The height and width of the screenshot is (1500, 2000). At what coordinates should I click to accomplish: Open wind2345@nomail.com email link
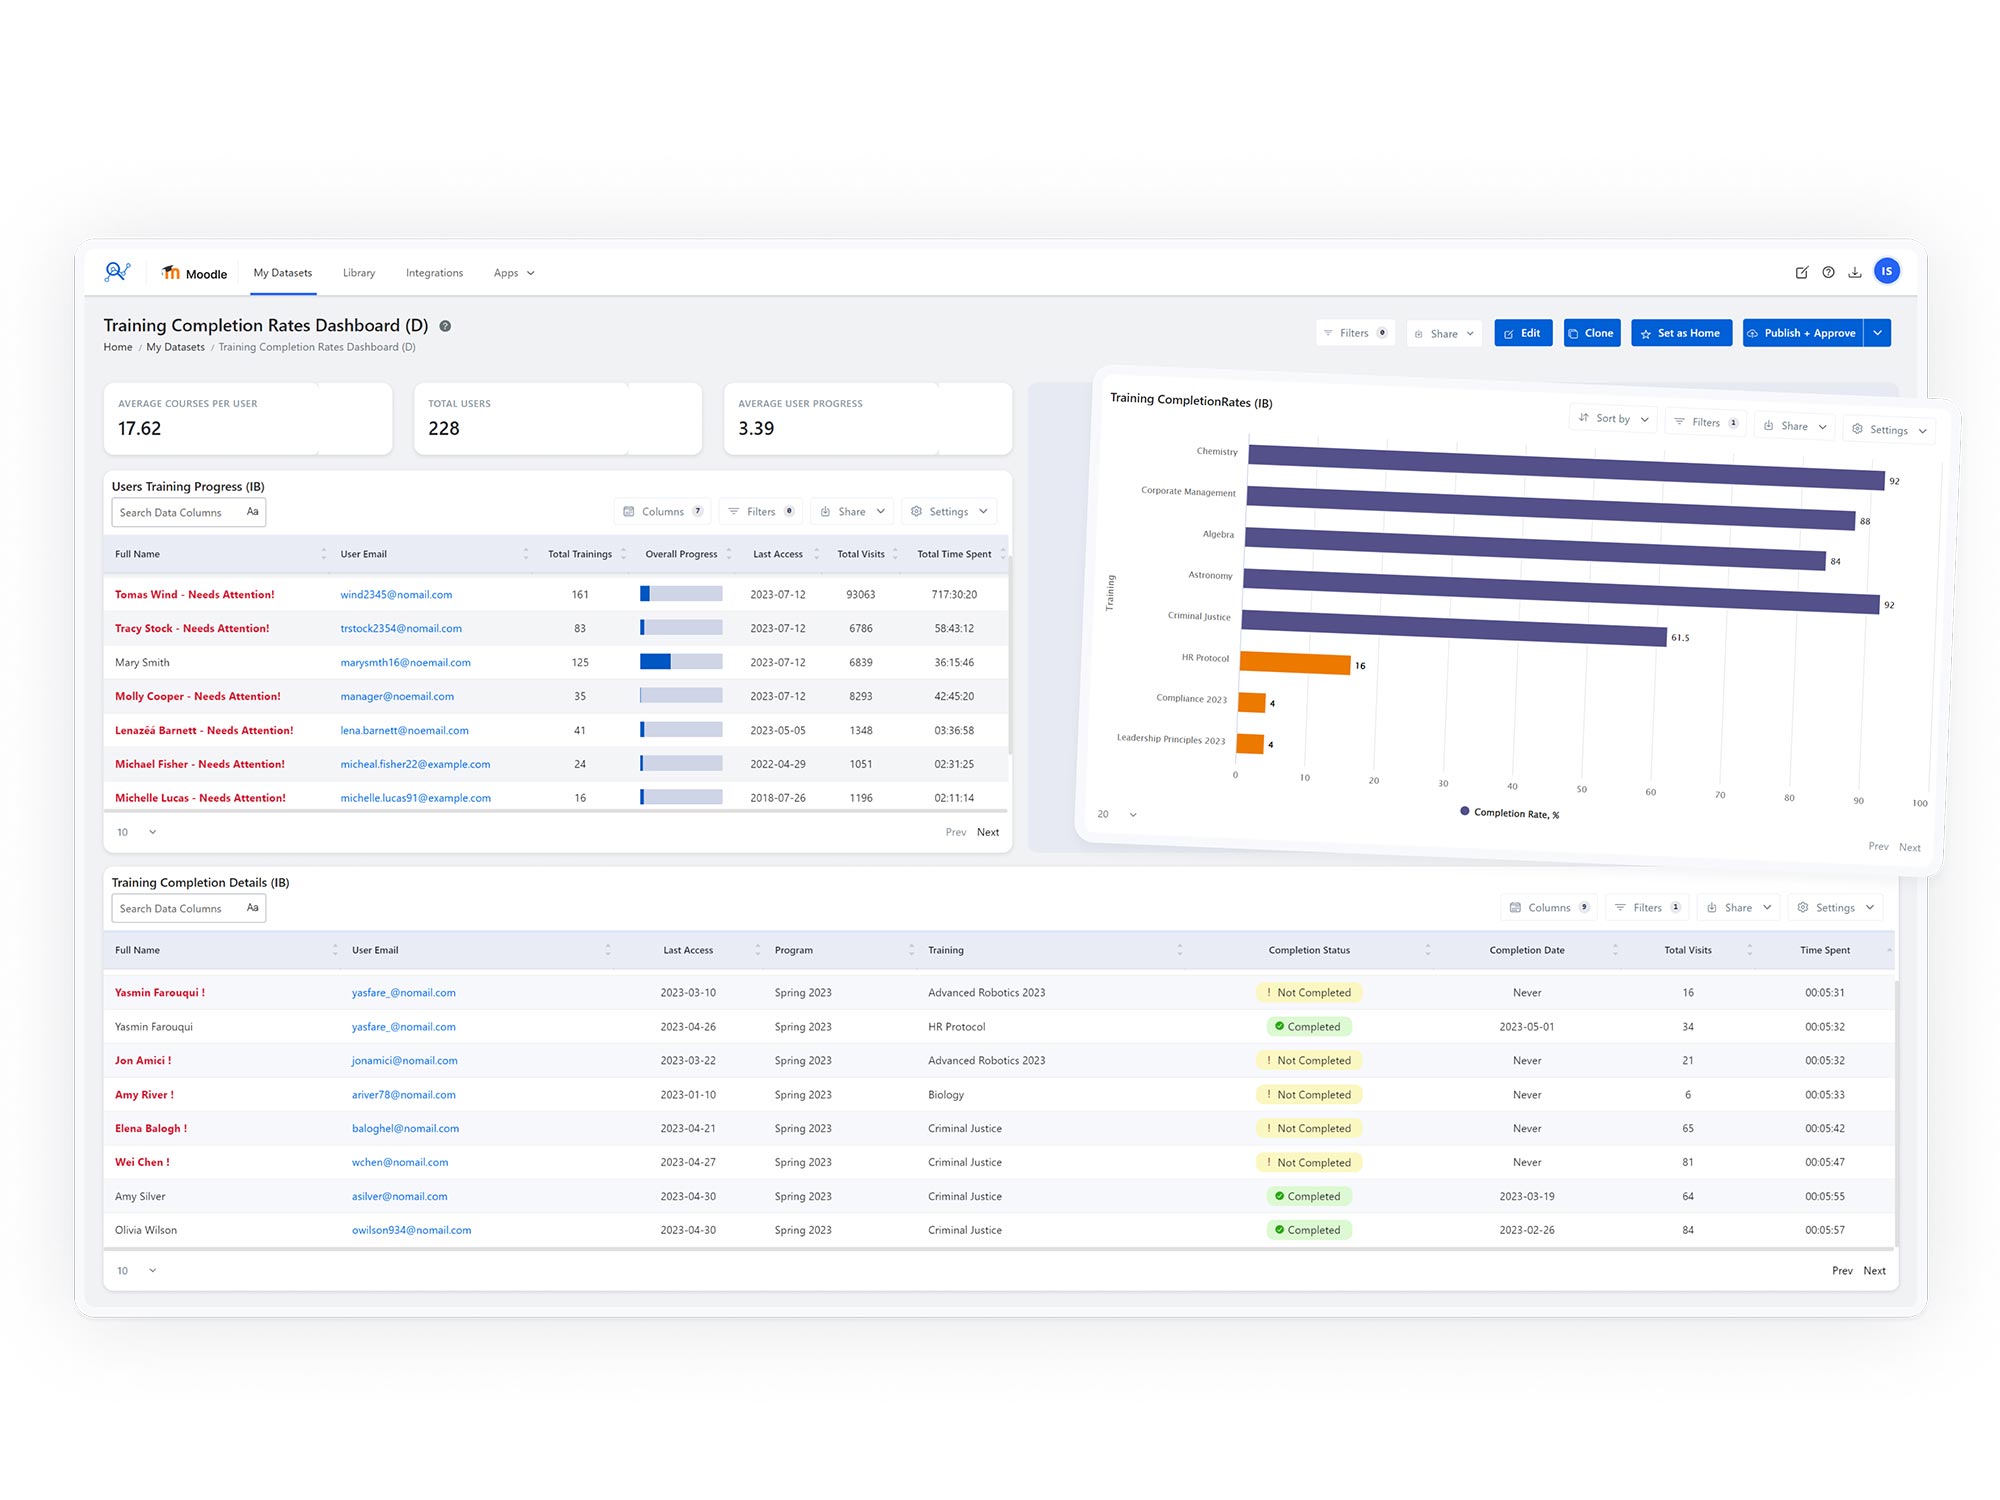pos(396,595)
